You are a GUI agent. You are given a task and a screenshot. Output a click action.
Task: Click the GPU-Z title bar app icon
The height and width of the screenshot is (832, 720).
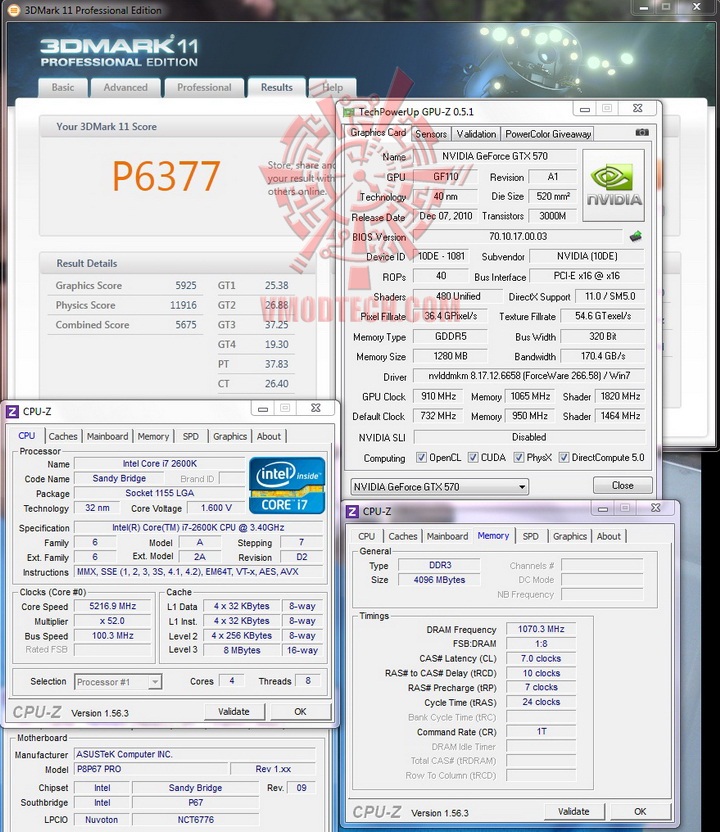point(349,112)
